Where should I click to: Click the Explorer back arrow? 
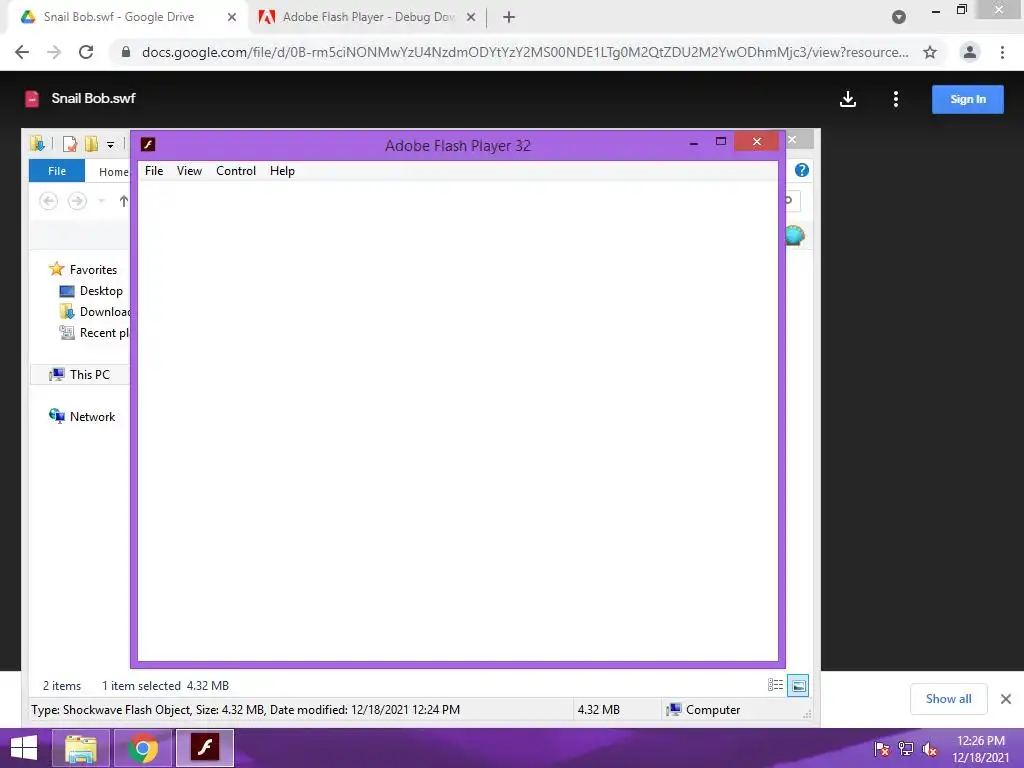48,201
